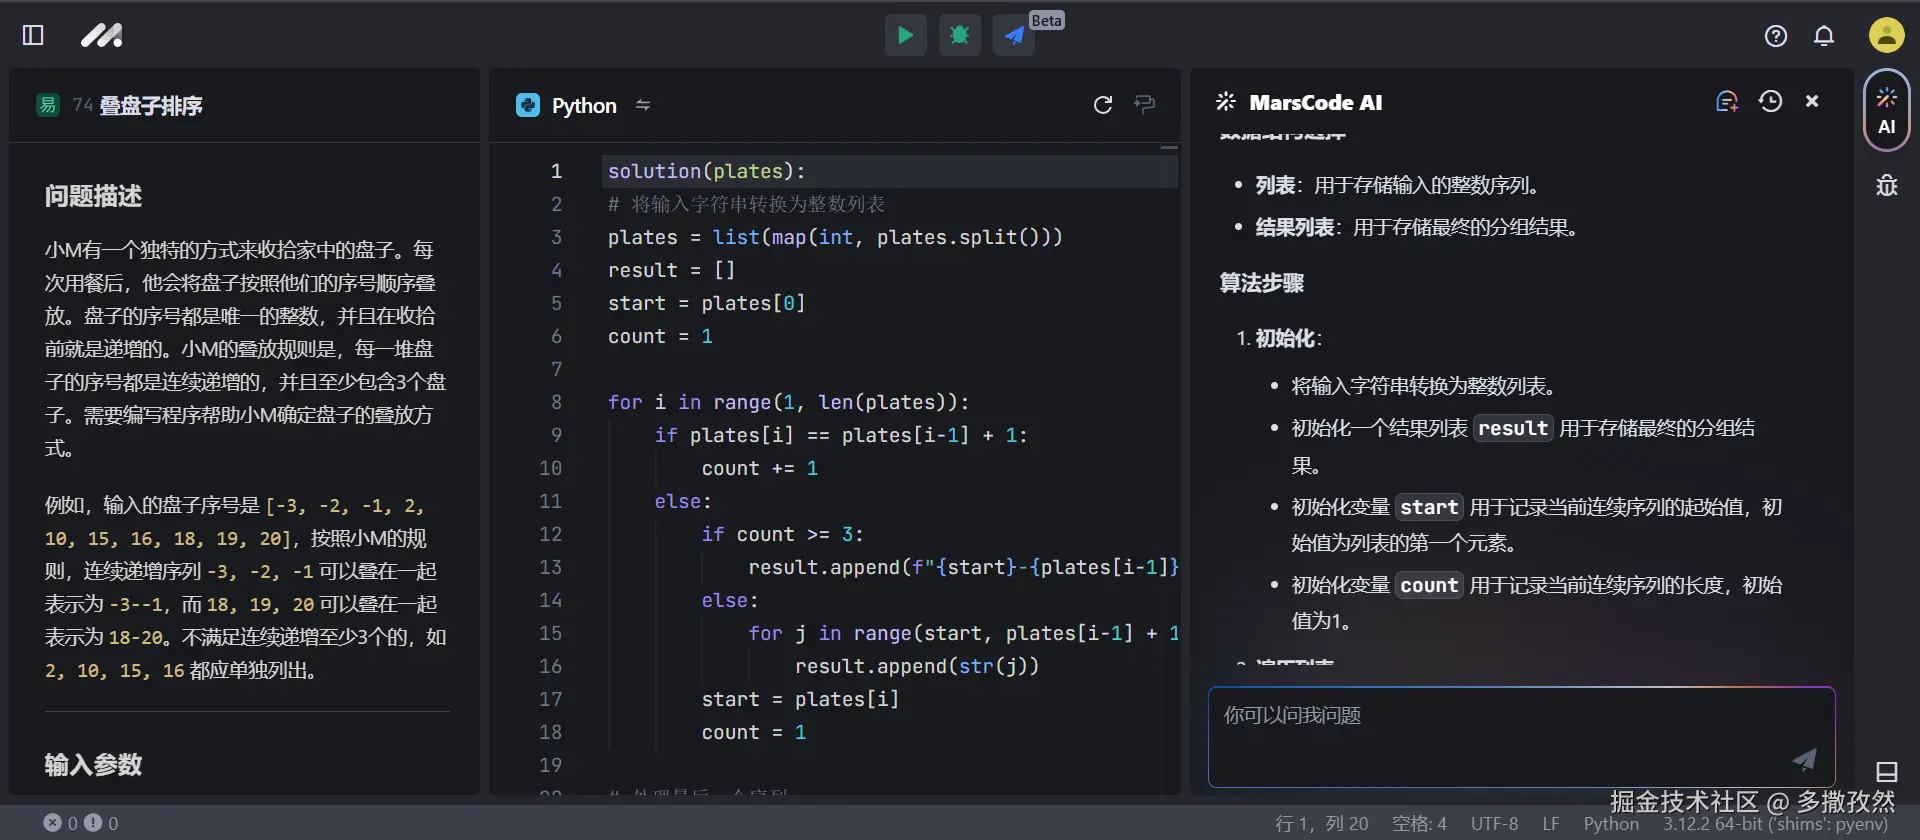The width and height of the screenshot is (1920, 840).
Task: Click line number 8 in gutter
Action: [x=556, y=402]
